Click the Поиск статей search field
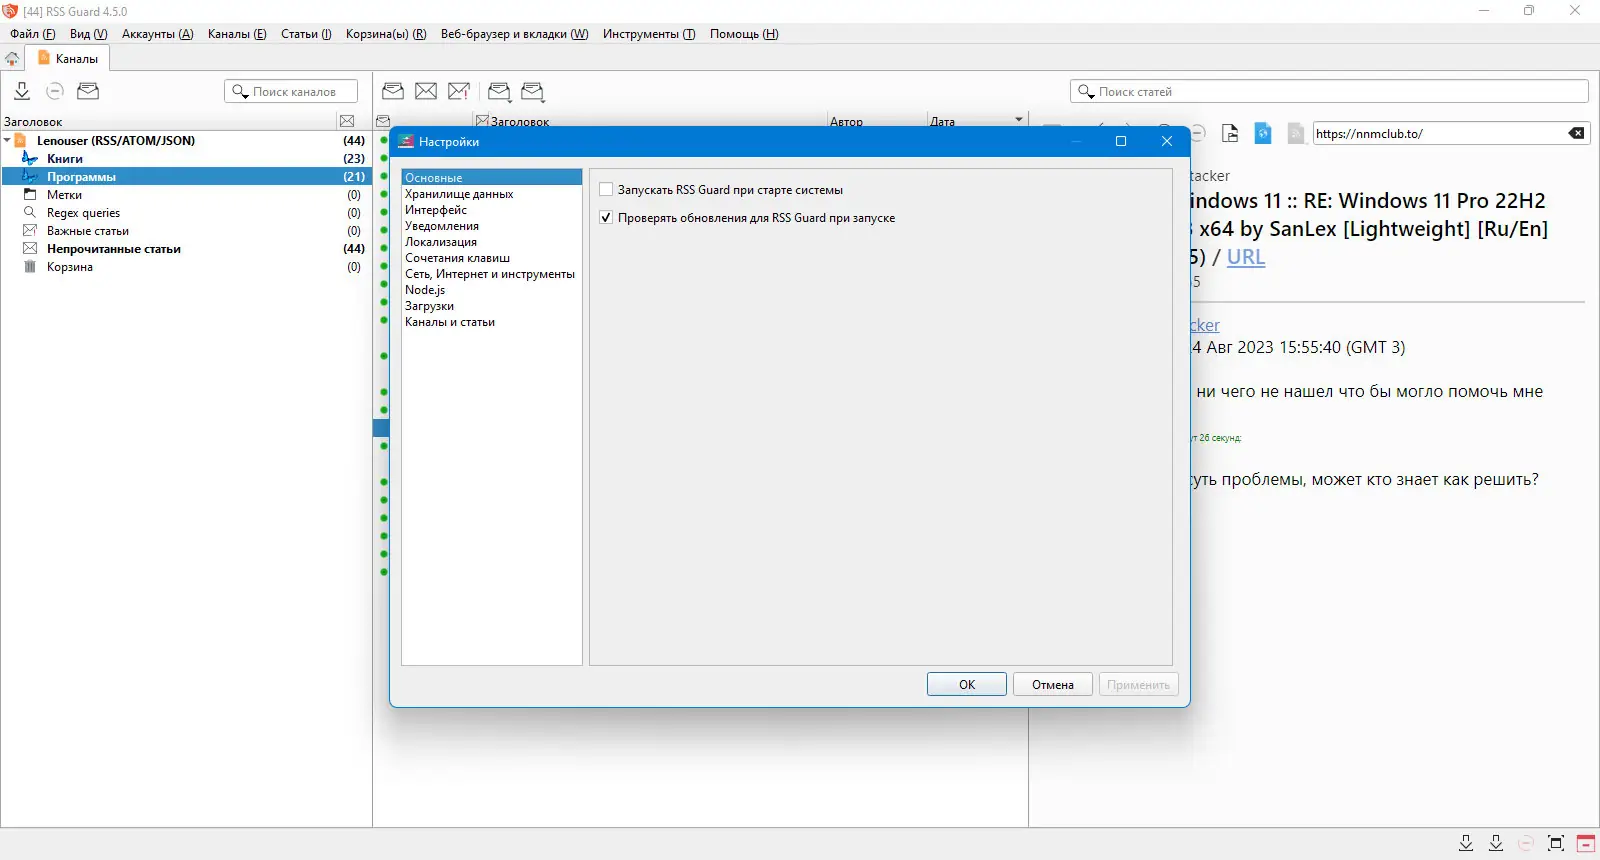Screen dimensions: 1600x860 tap(1329, 92)
